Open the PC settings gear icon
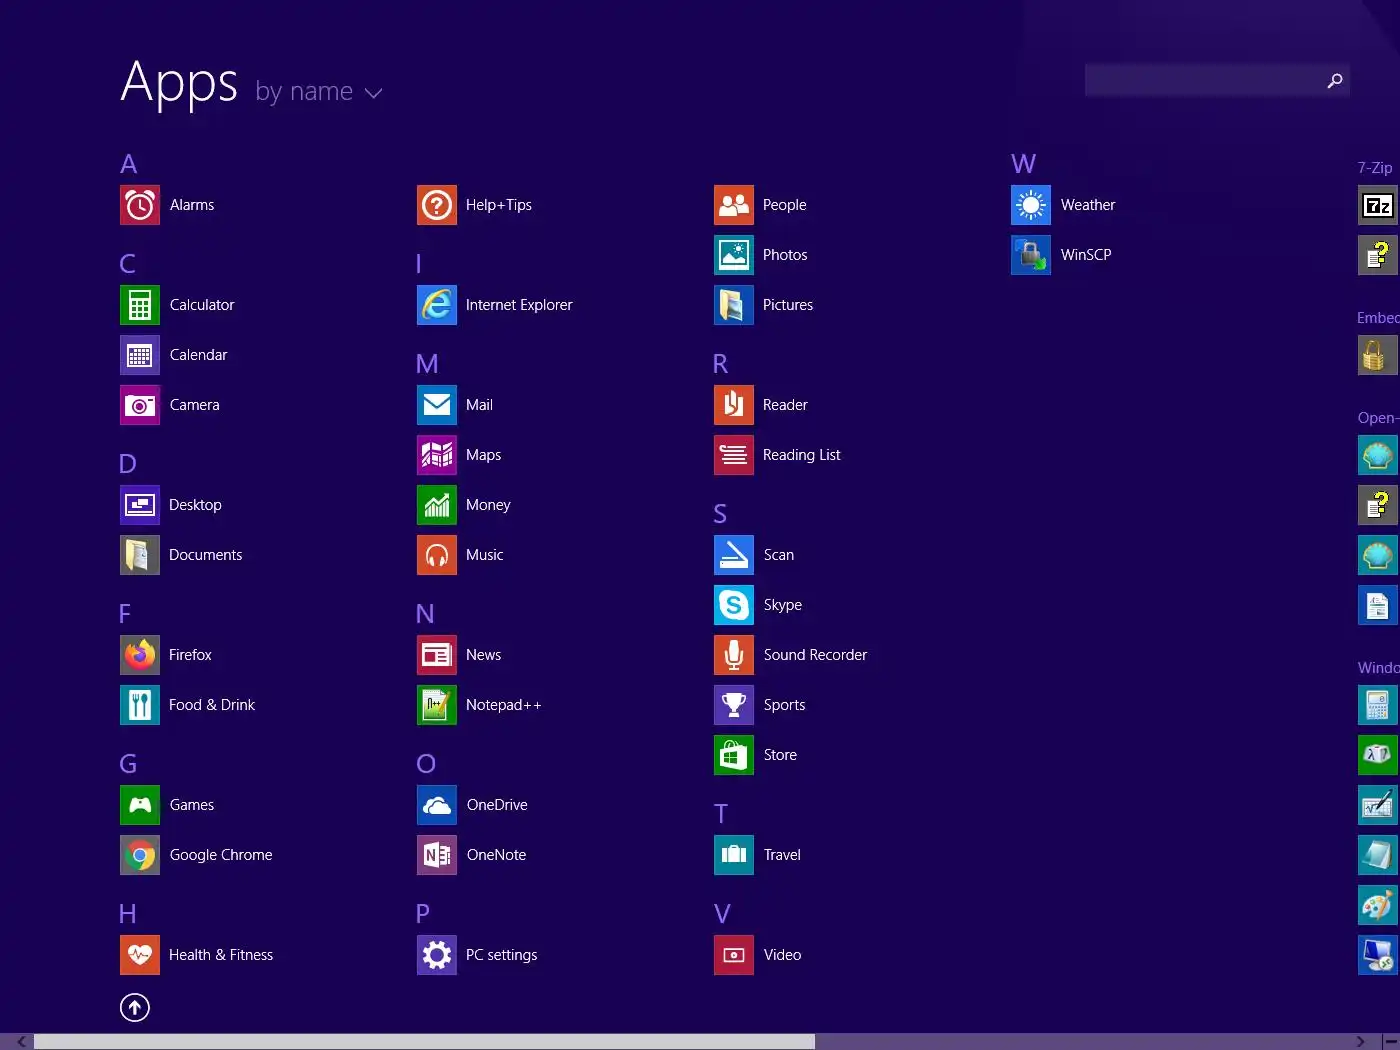Viewport: 1400px width, 1050px height. 437,955
